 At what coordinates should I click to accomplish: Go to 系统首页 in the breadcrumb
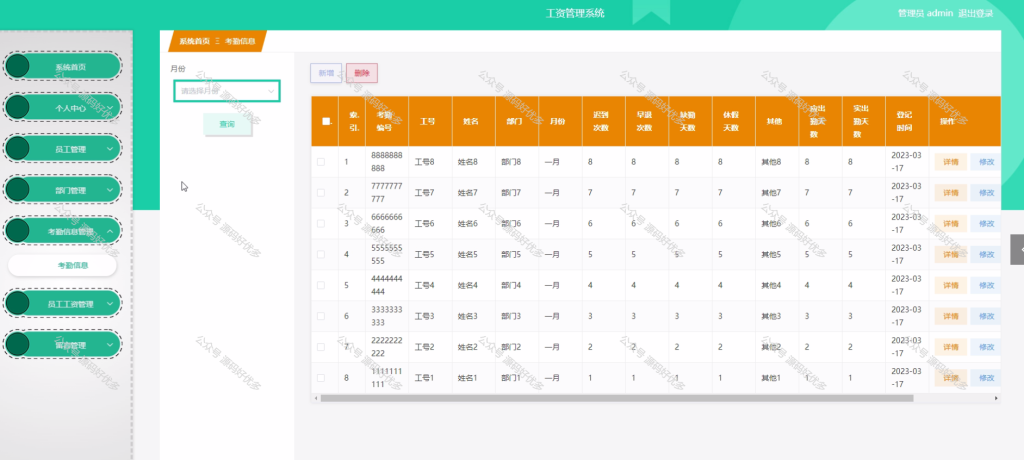coord(195,41)
